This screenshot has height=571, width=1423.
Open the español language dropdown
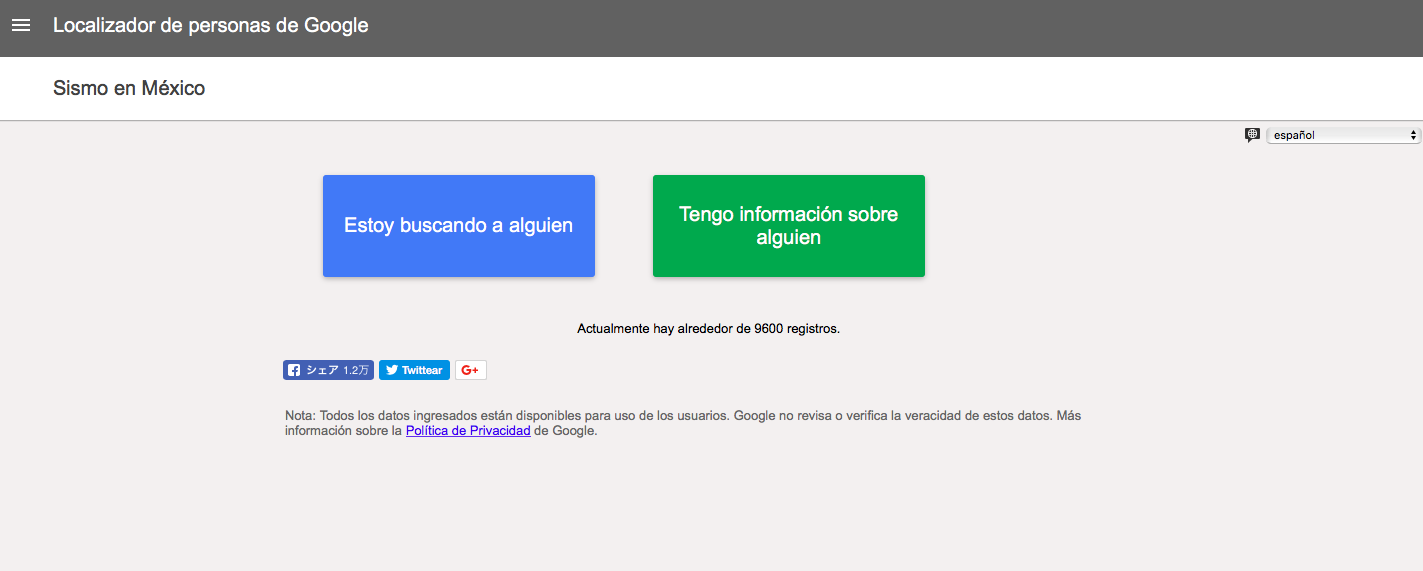click(x=1343, y=135)
